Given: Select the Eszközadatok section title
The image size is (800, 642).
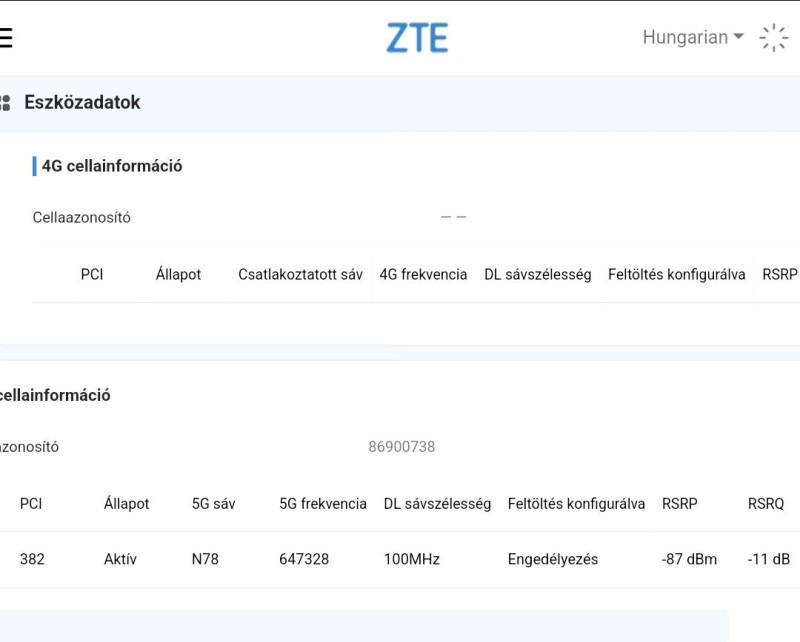Looking at the screenshot, I should coord(82,102).
